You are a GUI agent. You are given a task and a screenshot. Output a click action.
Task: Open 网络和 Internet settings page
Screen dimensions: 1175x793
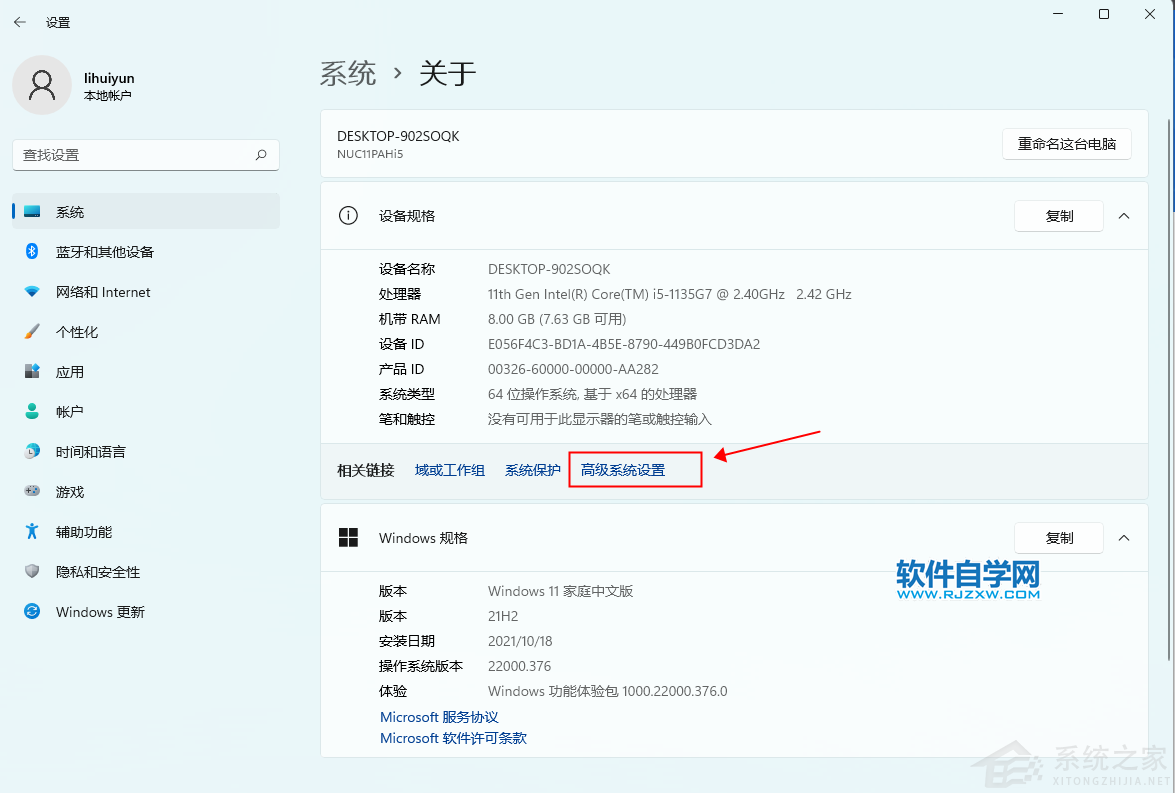[146, 292]
